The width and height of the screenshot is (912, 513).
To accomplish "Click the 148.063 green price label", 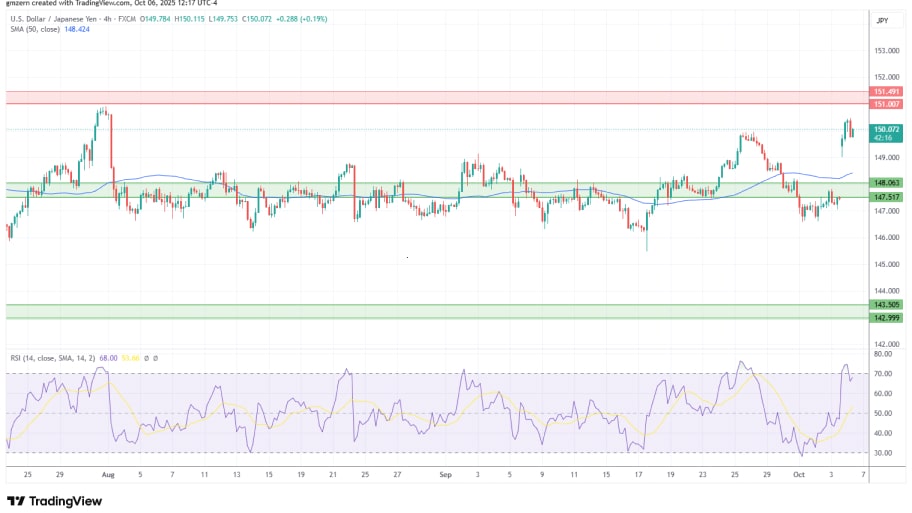I will click(x=886, y=183).
